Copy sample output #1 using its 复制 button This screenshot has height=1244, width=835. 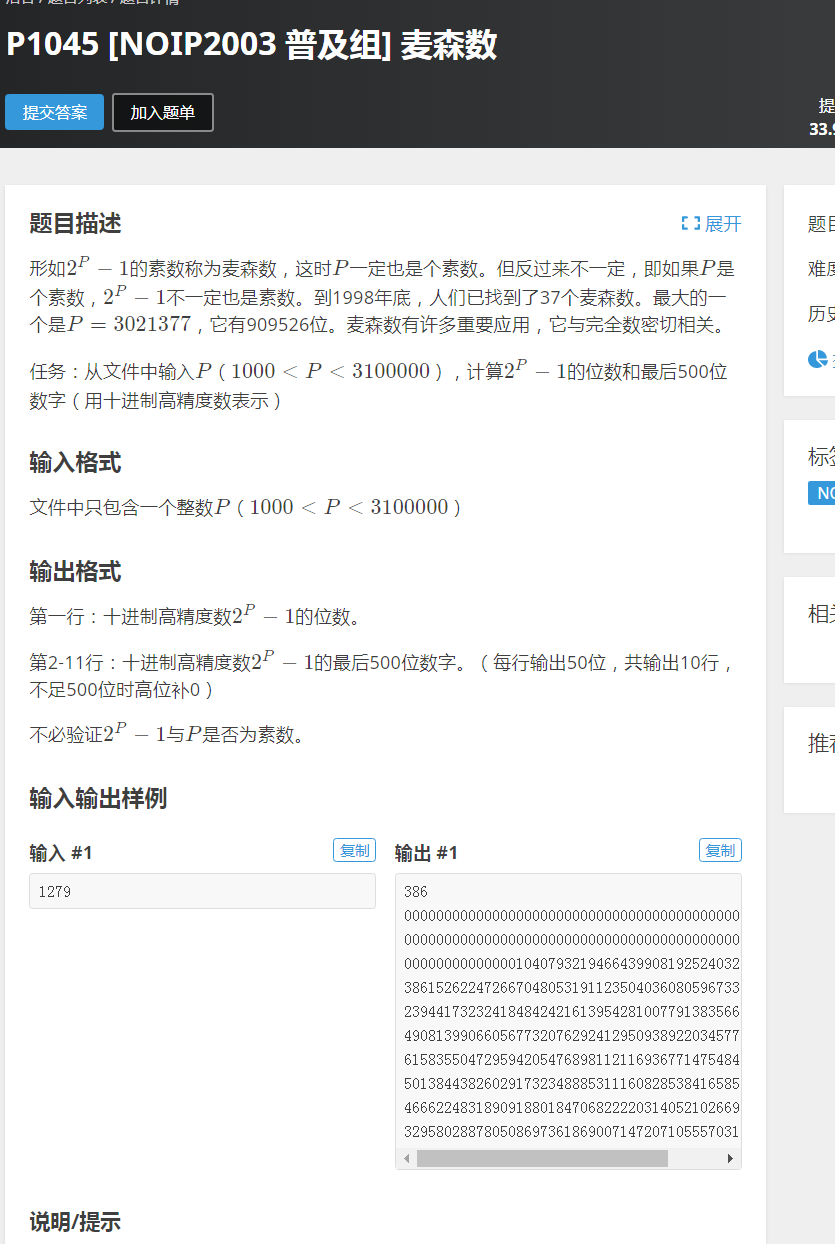720,849
